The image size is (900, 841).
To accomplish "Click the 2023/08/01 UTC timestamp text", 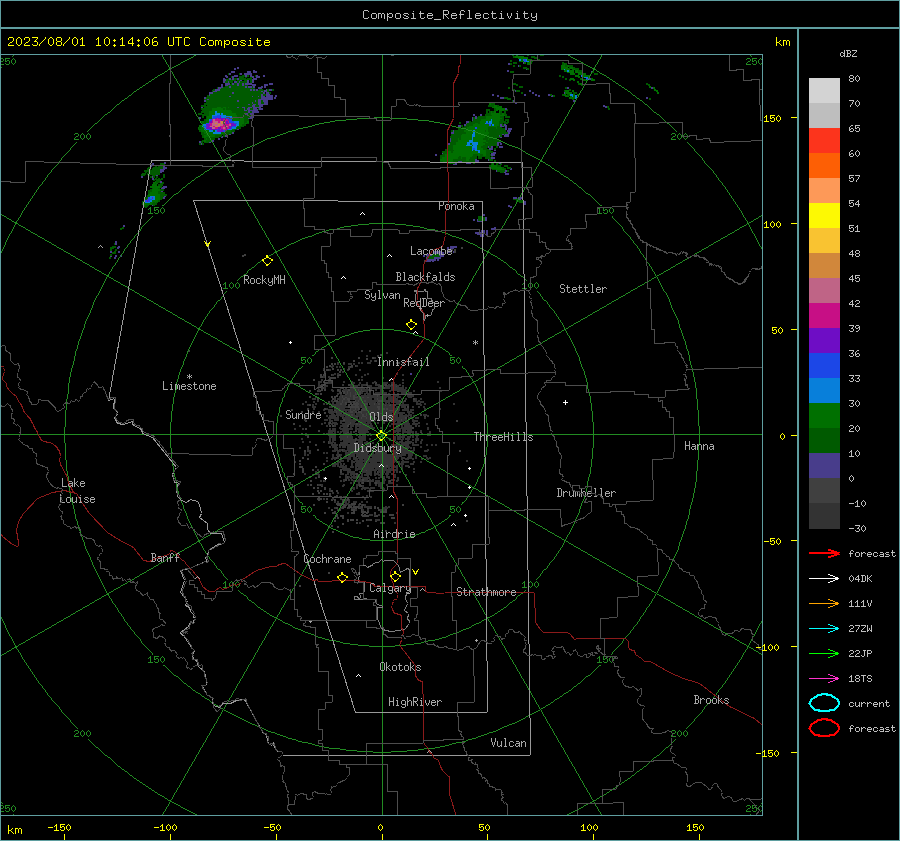I will [138, 42].
